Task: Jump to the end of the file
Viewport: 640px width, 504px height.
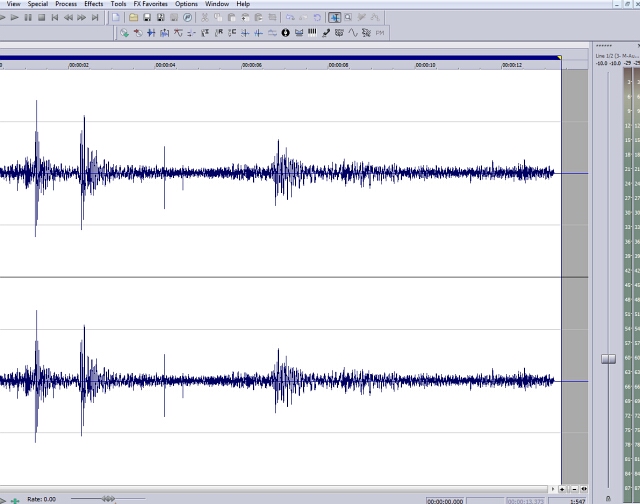Action: (x=95, y=18)
